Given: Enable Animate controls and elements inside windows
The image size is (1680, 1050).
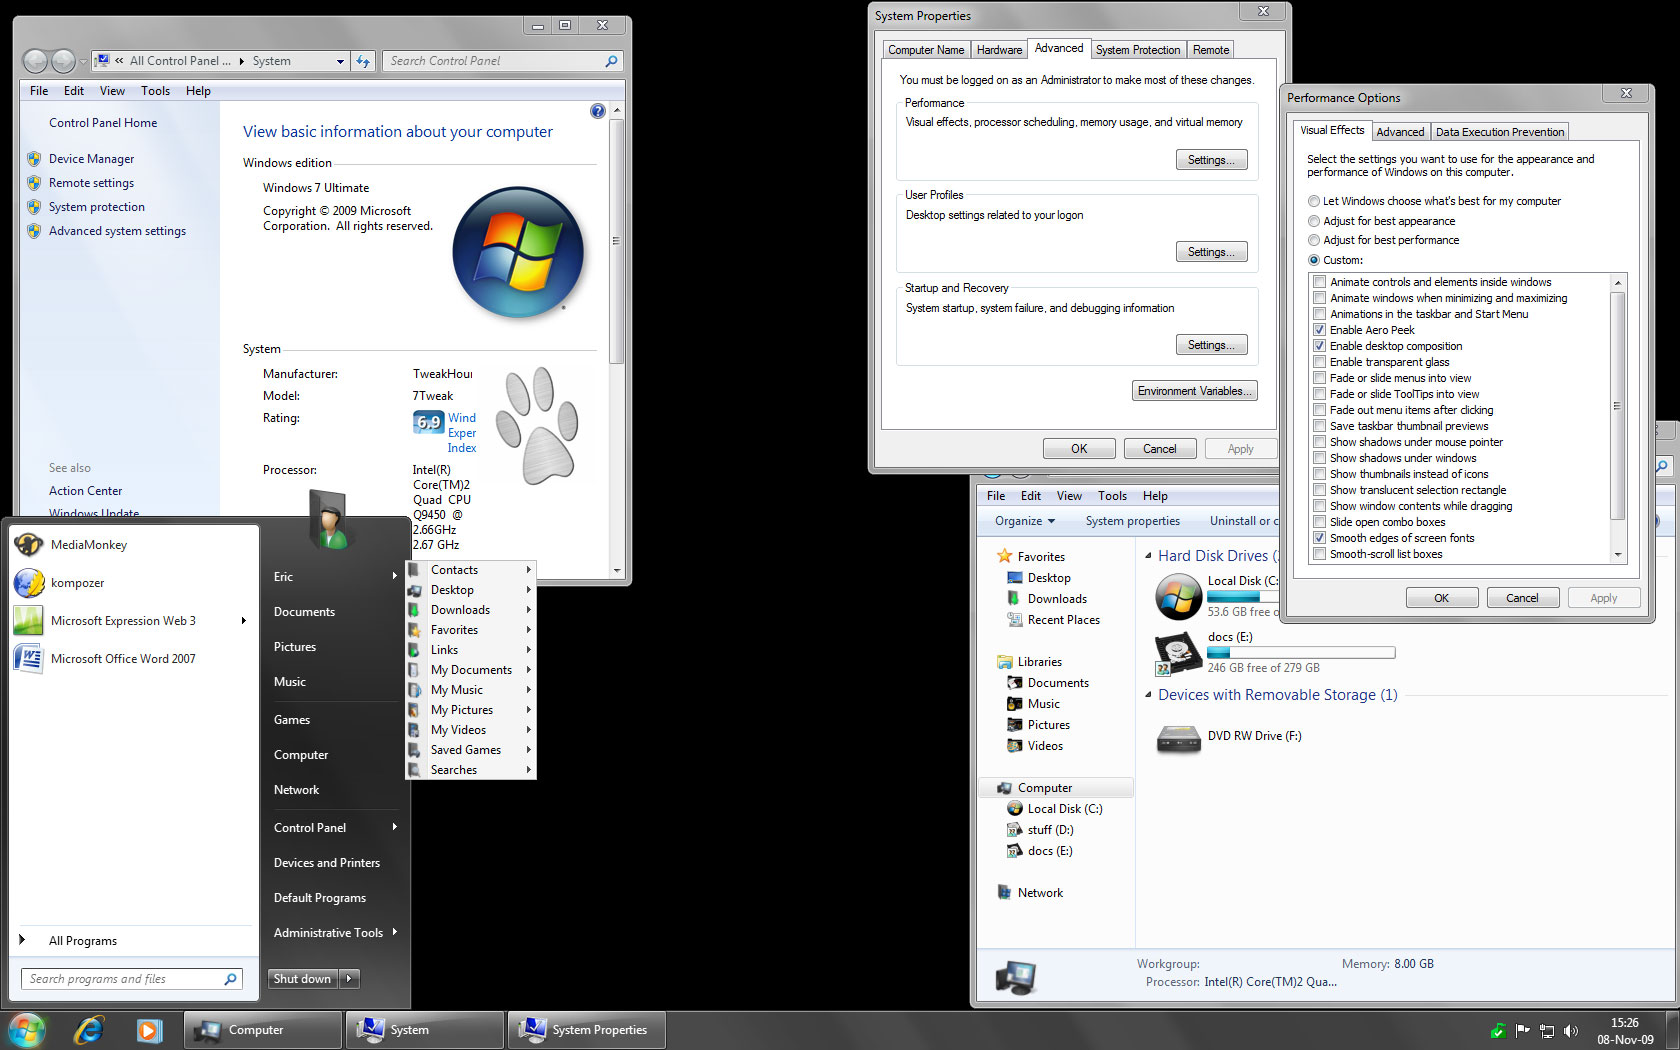Looking at the screenshot, I should coord(1320,282).
